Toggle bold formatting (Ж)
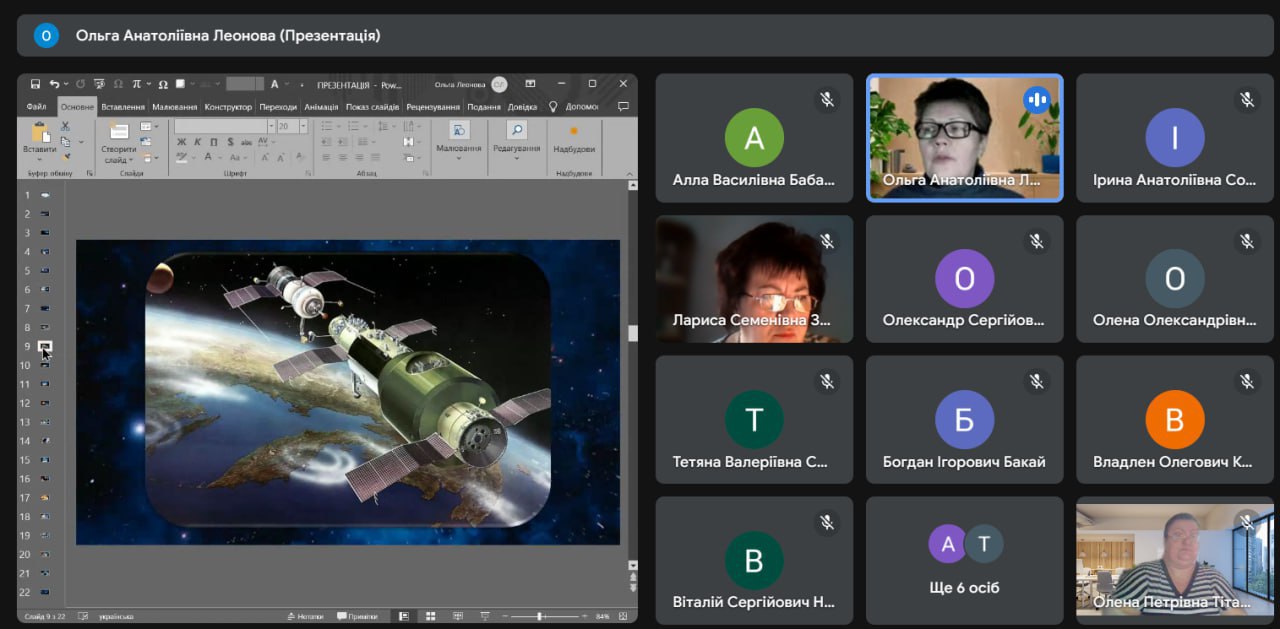The image size is (1280, 629). (x=182, y=142)
